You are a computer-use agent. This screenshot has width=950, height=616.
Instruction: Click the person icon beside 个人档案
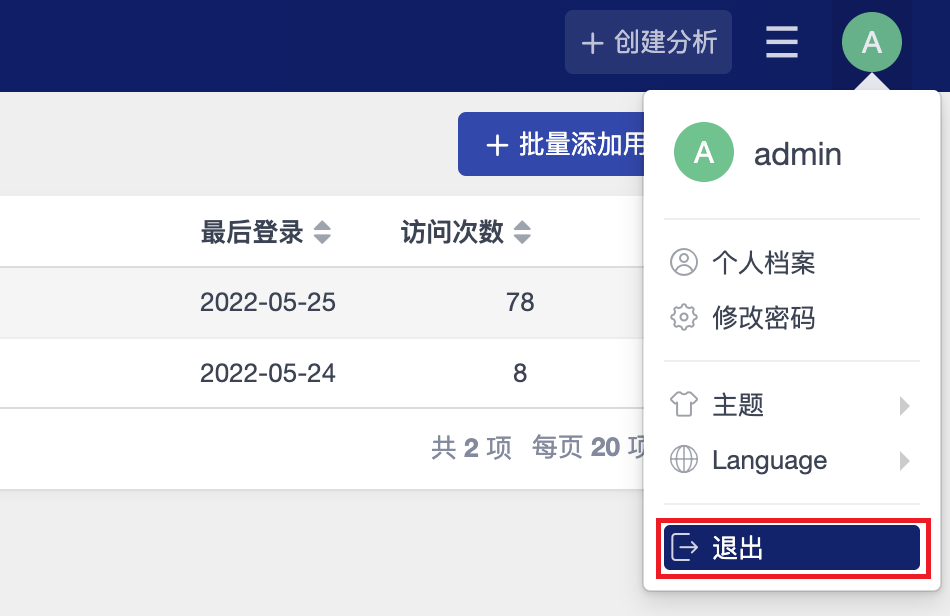tap(683, 263)
